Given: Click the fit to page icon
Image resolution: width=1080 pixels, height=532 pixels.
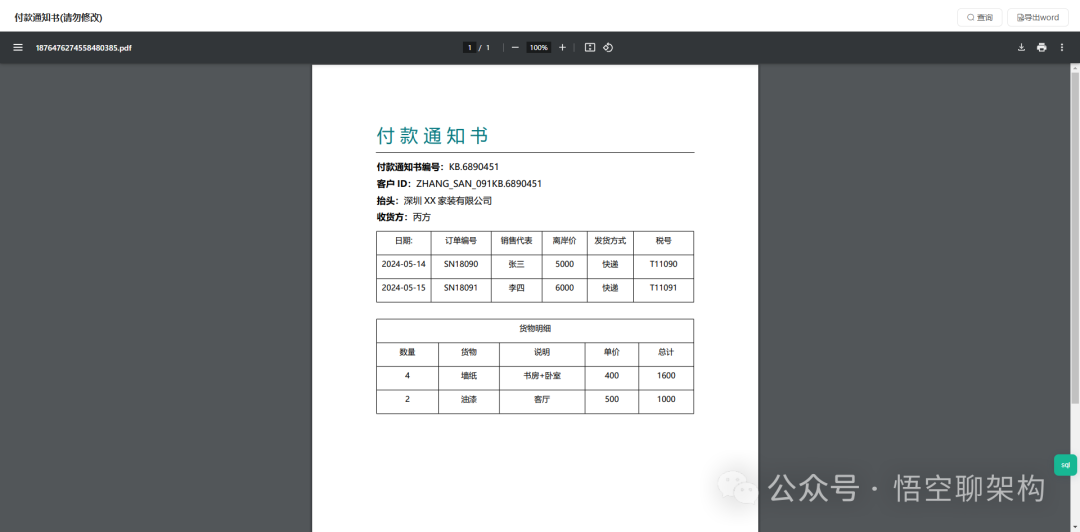Looking at the screenshot, I should coord(590,48).
